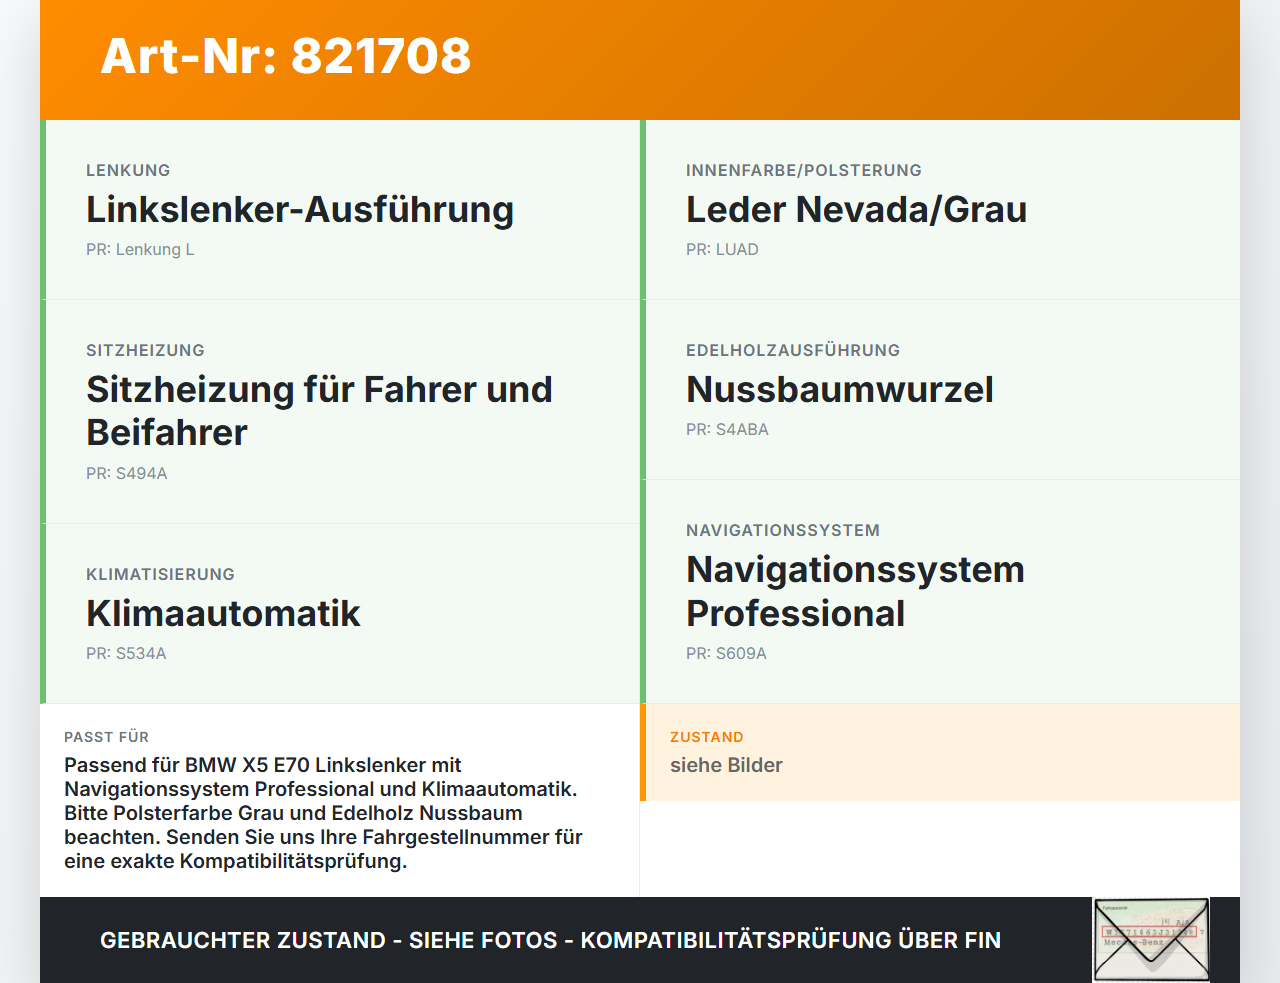Click the envelope icon with VIN document
This screenshot has height=983, width=1280.
[1151, 940]
